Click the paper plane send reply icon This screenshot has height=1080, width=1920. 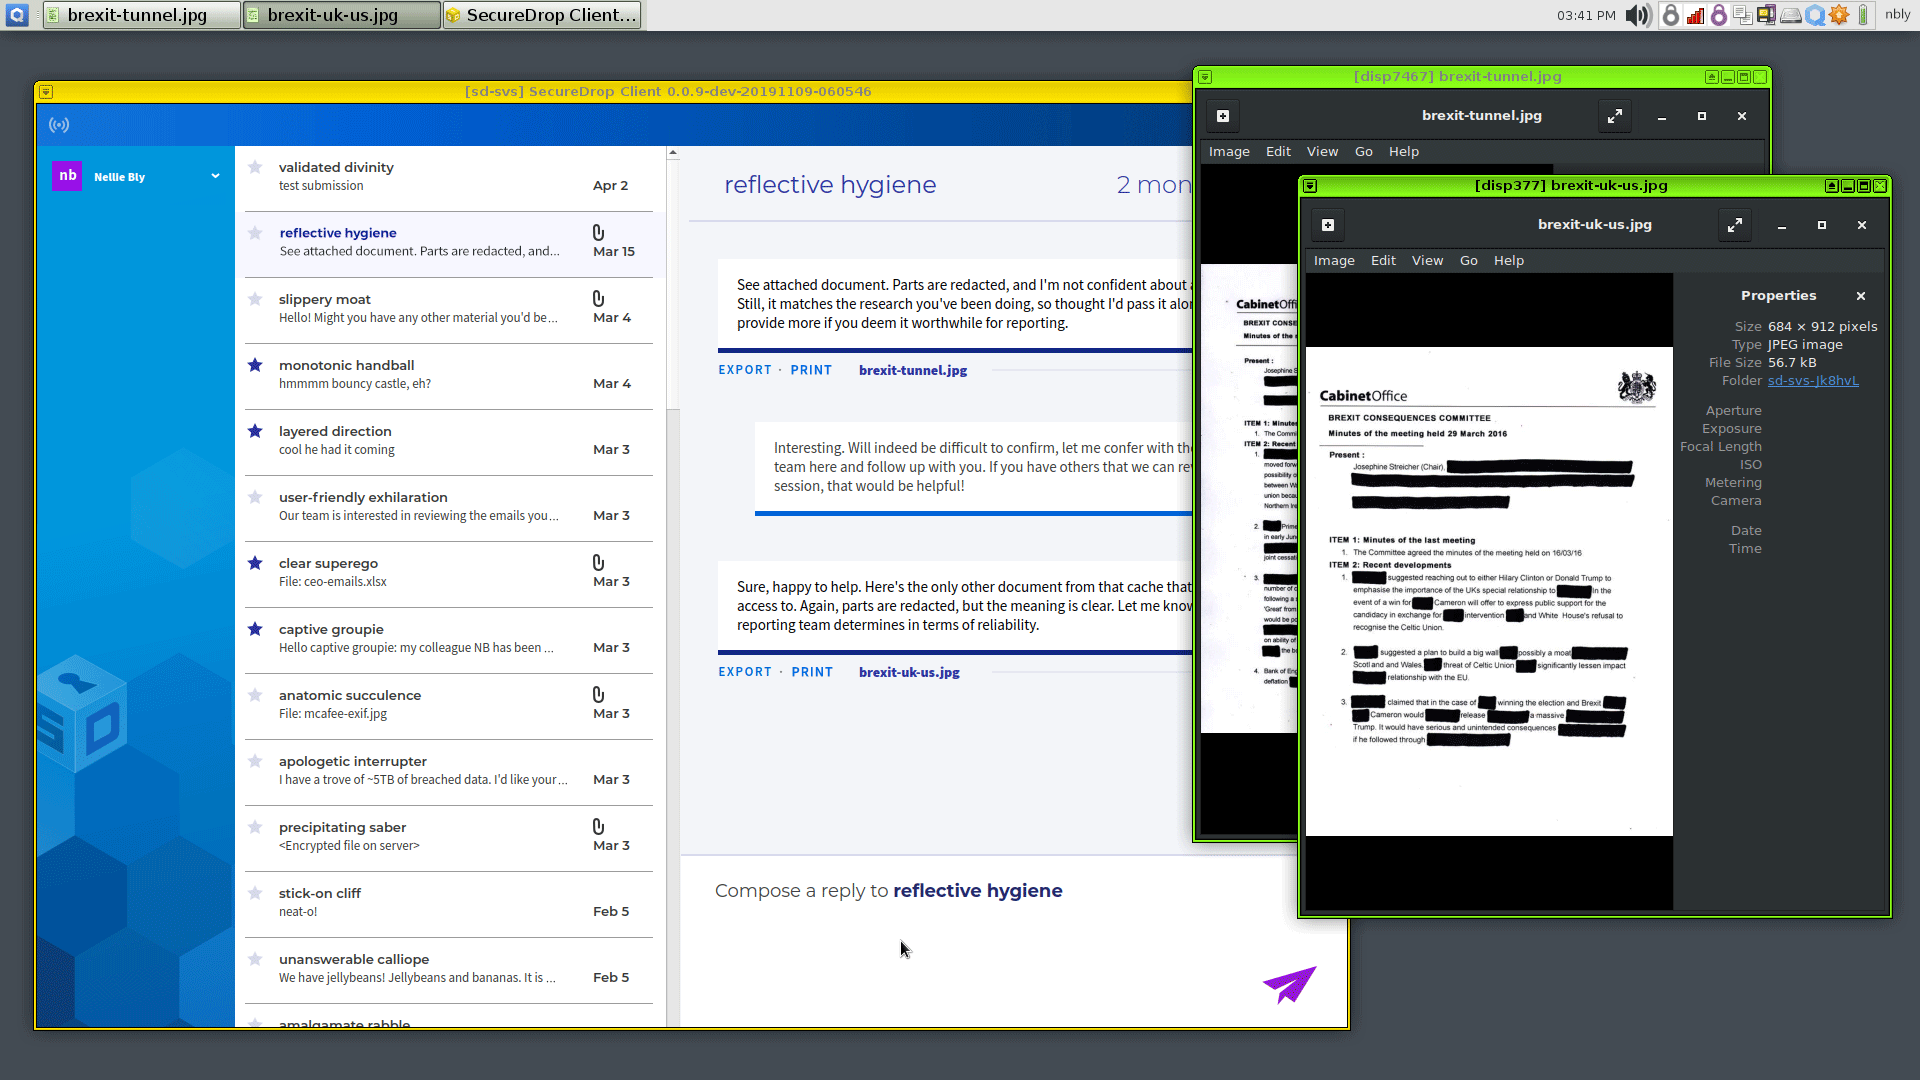[1289, 984]
